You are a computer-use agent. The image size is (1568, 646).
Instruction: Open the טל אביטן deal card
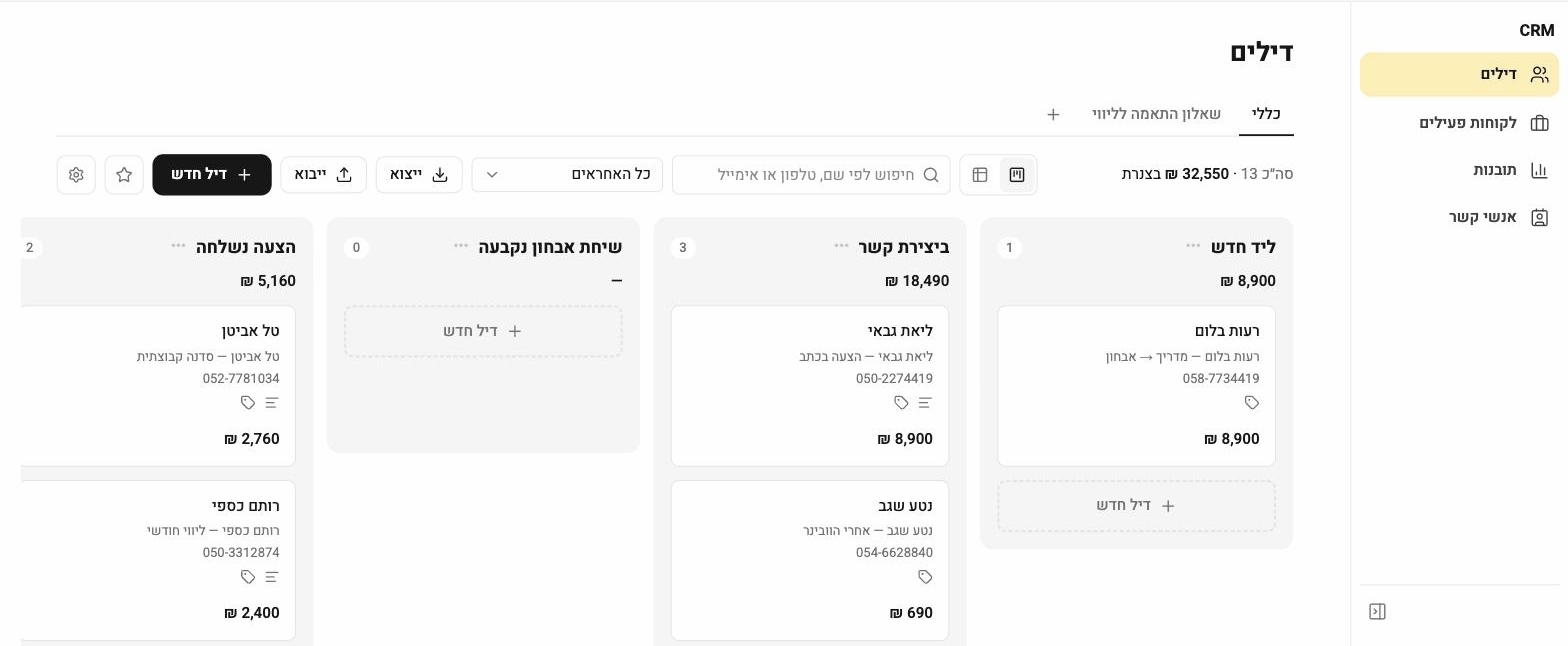pyautogui.click(x=158, y=386)
